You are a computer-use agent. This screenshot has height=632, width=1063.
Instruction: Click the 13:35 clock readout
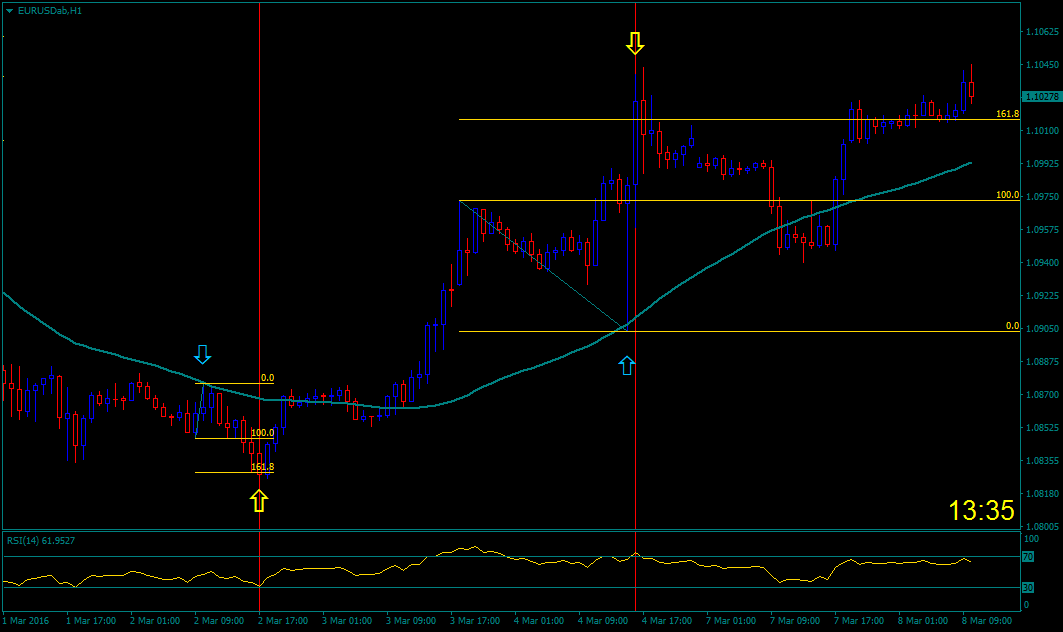pyautogui.click(x=981, y=511)
